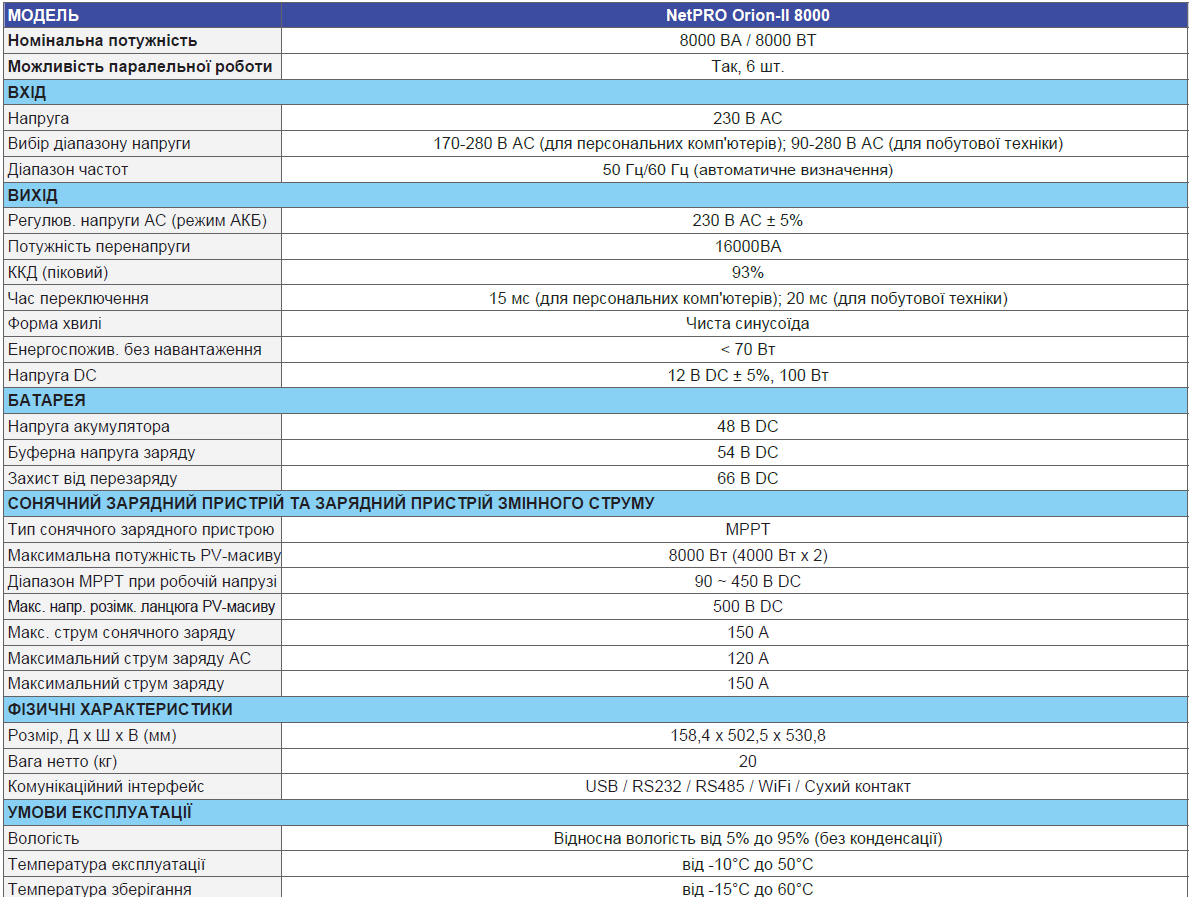Click the Температура експлуатації row label
Viewport: 1195px width, 897px height.
click(x=107, y=865)
